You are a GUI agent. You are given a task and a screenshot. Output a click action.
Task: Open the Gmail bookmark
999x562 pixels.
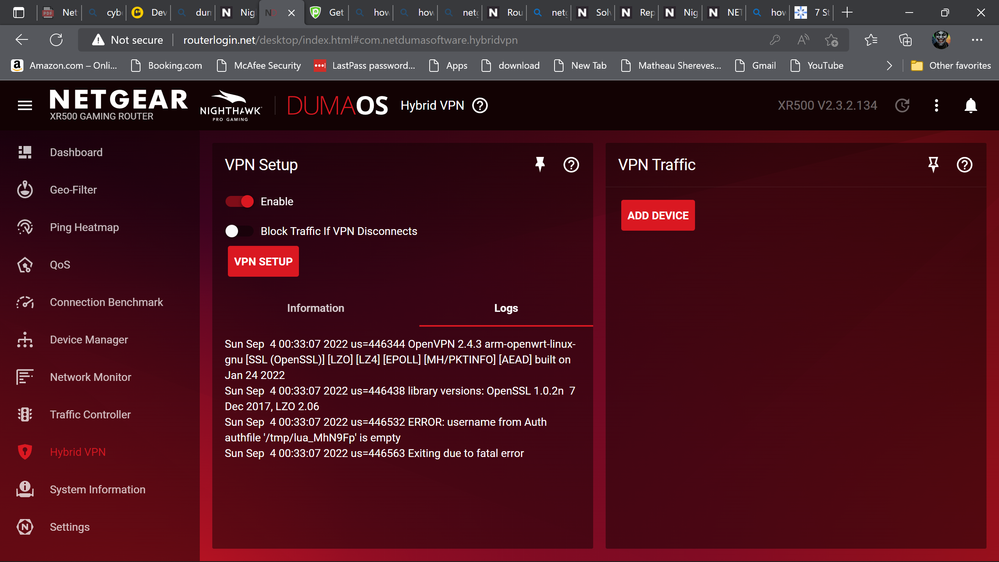coord(756,66)
